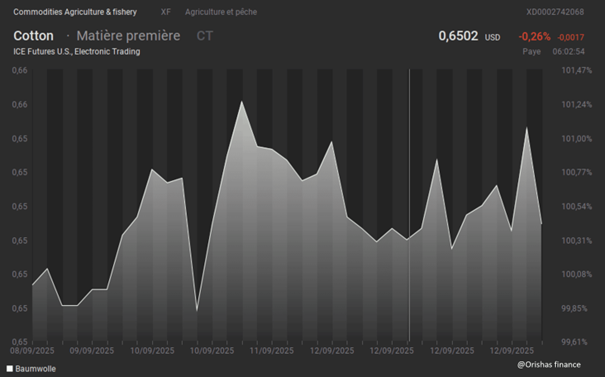Click the highest peak of the cotton chart
Image resolution: width=605 pixels, height=377 pixels.
tap(242, 102)
